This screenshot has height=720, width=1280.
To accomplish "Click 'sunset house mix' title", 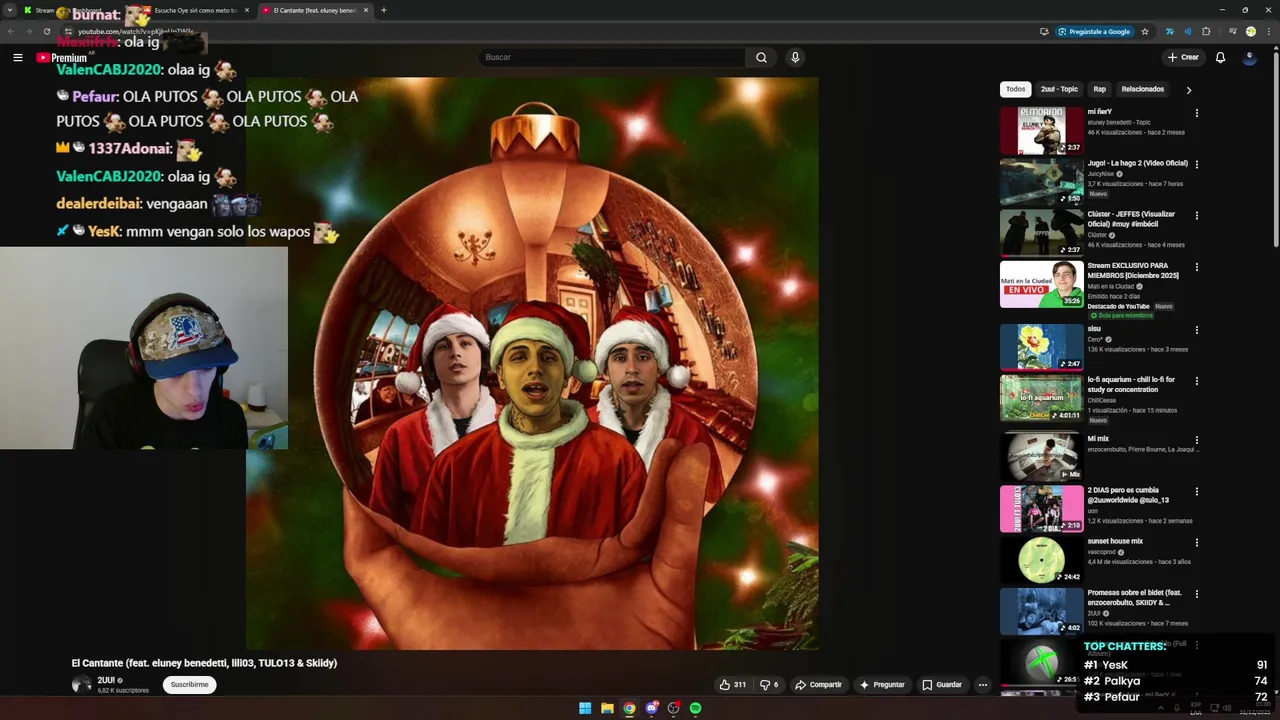I will tap(1115, 541).
